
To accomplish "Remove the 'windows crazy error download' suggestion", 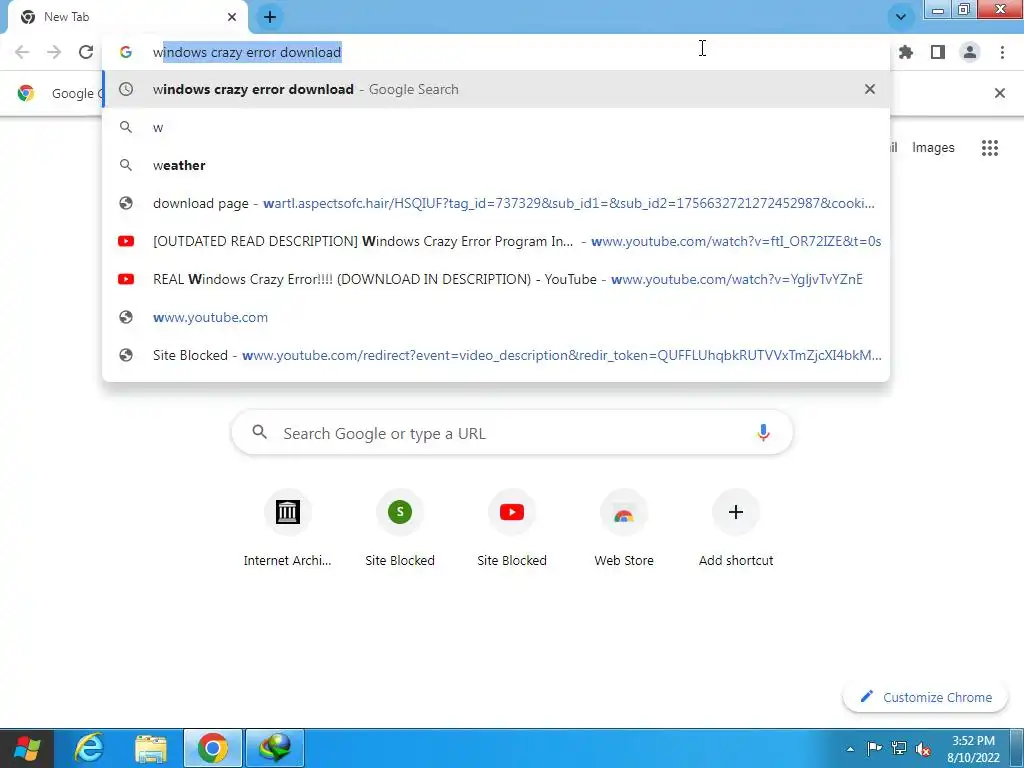I will point(870,89).
